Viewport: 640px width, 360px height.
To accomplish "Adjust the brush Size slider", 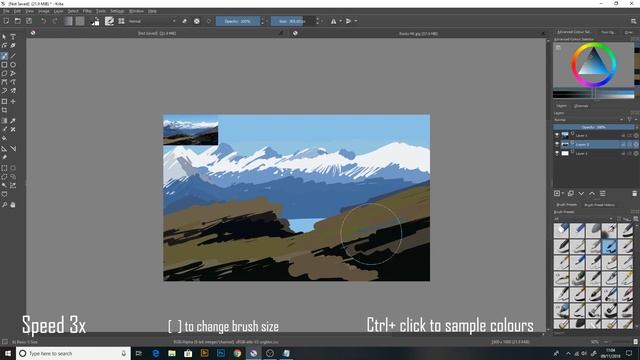I will point(293,21).
